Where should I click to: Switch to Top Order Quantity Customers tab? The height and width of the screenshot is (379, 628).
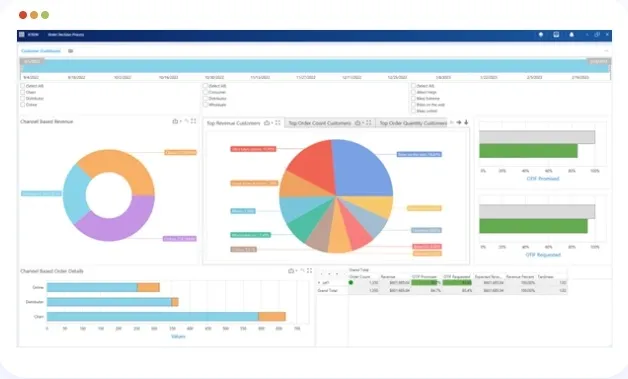413,123
